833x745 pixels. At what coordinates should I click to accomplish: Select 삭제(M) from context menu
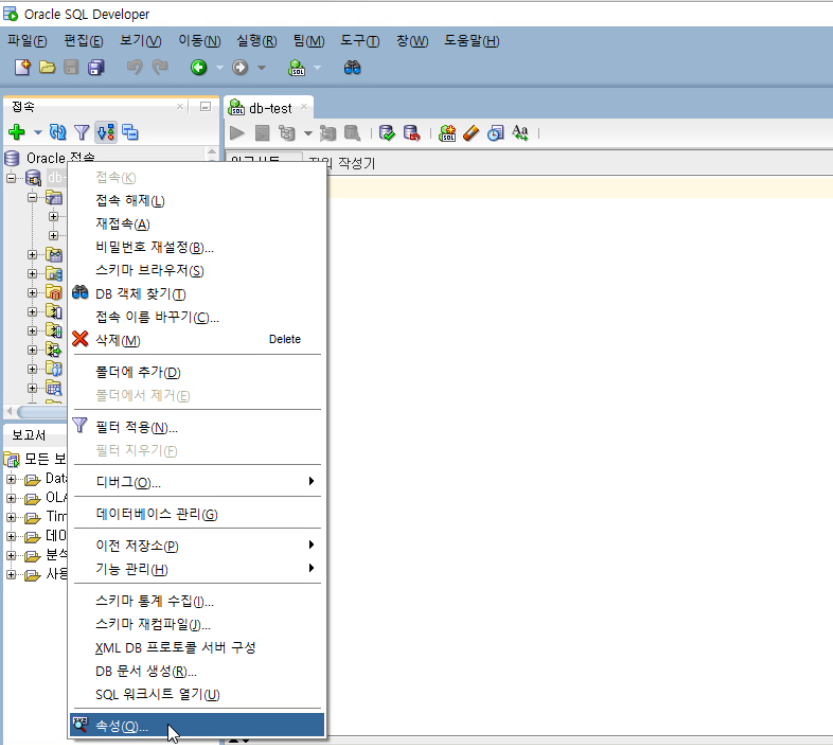tap(197, 340)
